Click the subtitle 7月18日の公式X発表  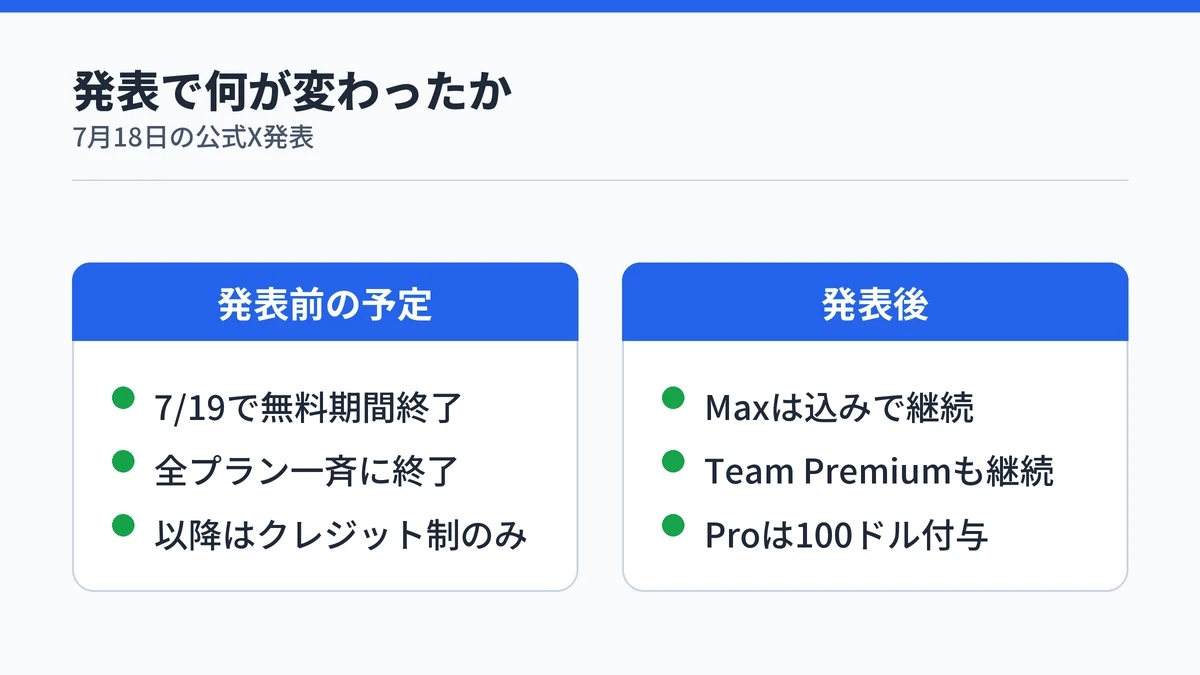point(194,137)
